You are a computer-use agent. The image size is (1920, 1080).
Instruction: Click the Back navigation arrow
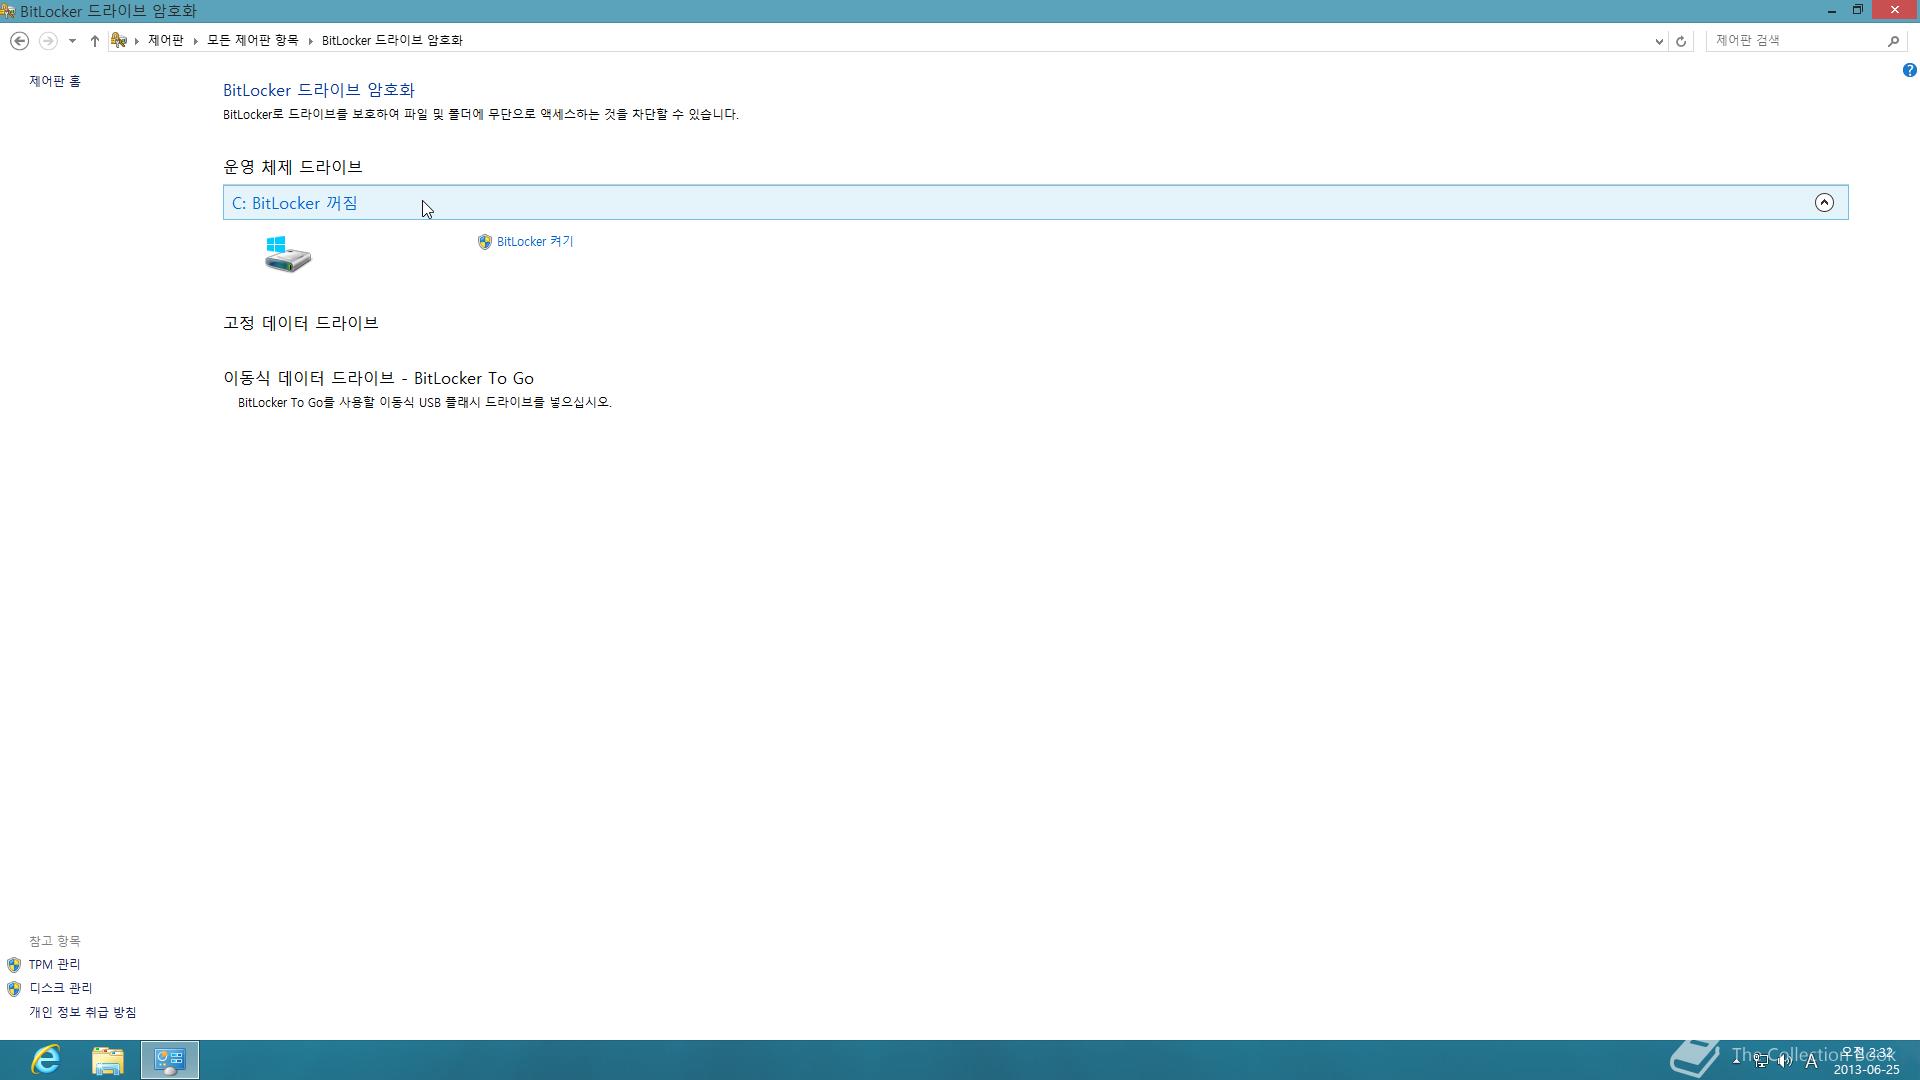click(19, 41)
